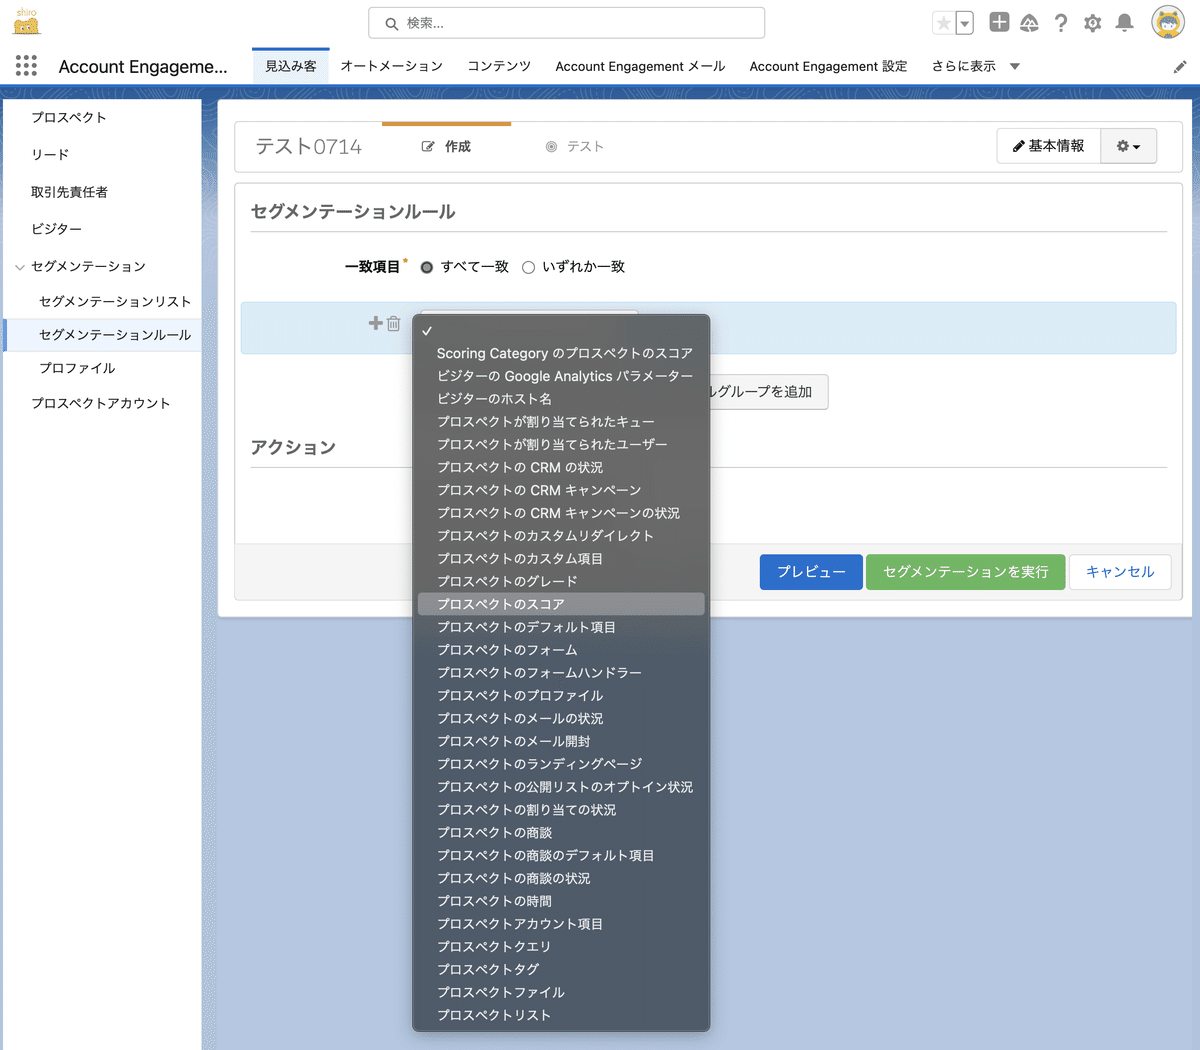Choose プロスペクトのデフォルト項目 option

(x=561, y=627)
